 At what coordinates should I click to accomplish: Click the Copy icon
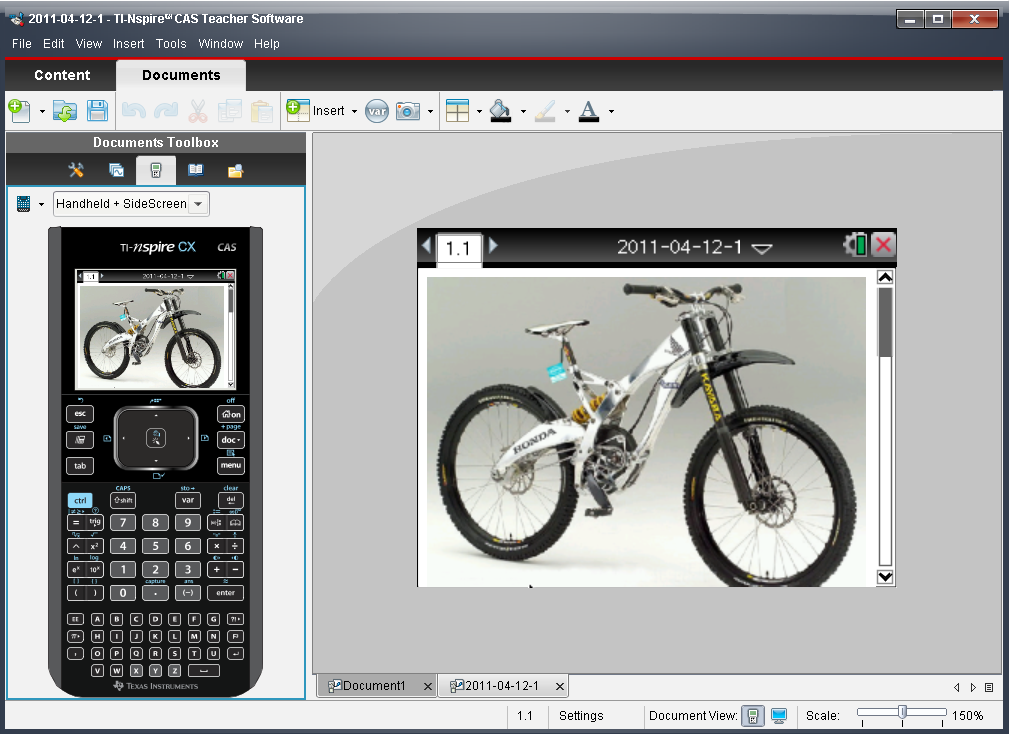230,111
